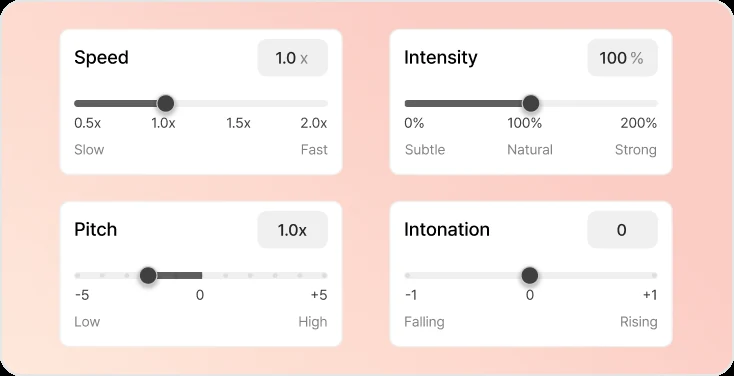This screenshot has width=734, height=376.
Task: Set Pitch to the +5 end
Action: pos(324,275)
